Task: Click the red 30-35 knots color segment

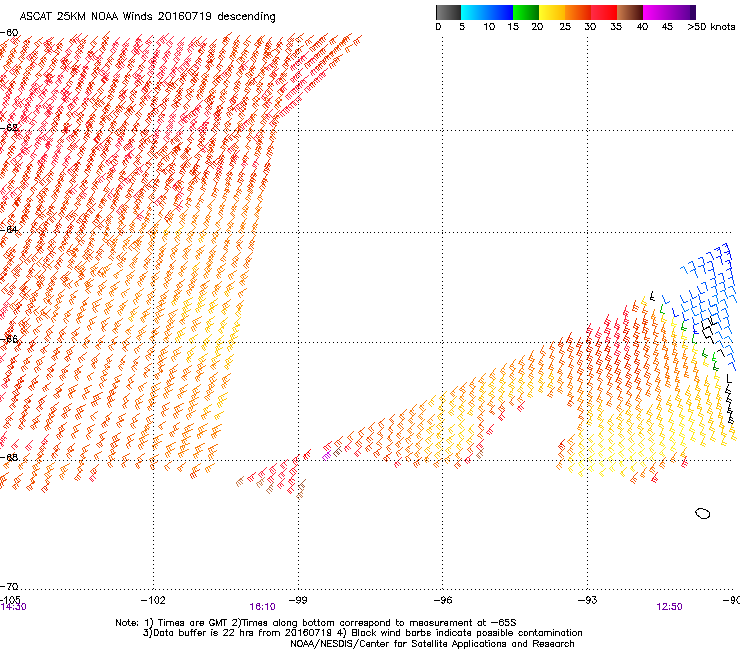Action: pyautogui.click(x=604, y=12)
